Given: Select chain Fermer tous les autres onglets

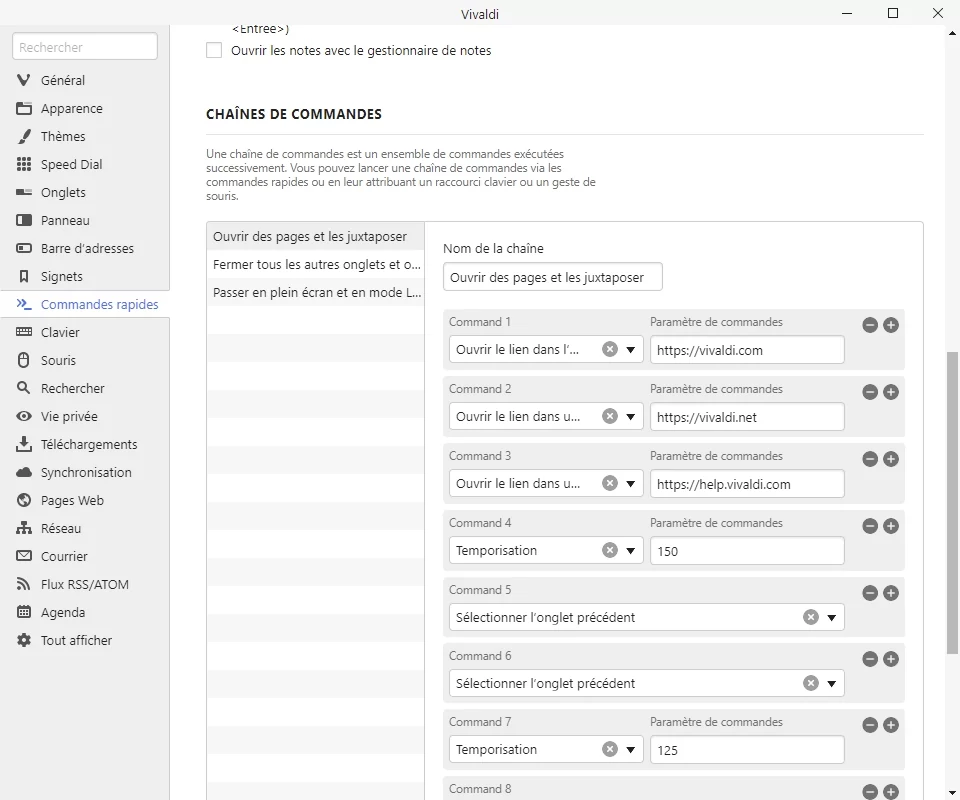Looking at the screenshot, I should tap(315, 264).
